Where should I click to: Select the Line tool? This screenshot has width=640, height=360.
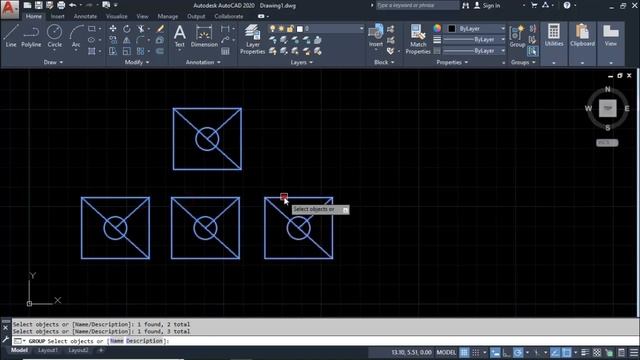coord(11,36)
